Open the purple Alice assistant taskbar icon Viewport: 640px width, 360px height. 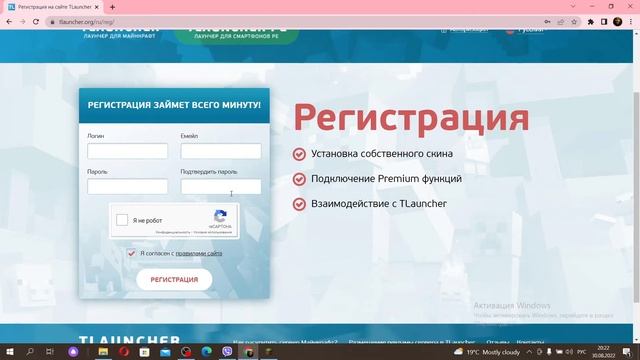pos(73,352)
